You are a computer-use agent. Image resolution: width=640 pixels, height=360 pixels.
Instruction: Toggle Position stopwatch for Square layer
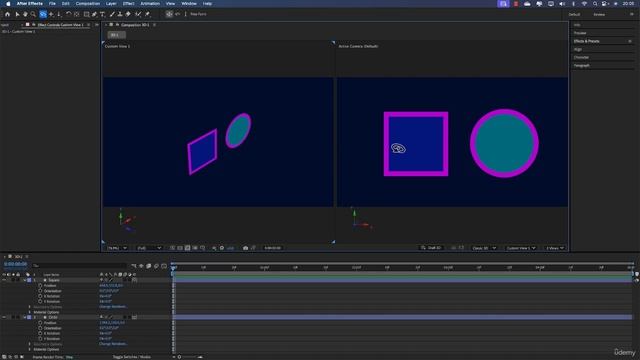tap(40, 286)
